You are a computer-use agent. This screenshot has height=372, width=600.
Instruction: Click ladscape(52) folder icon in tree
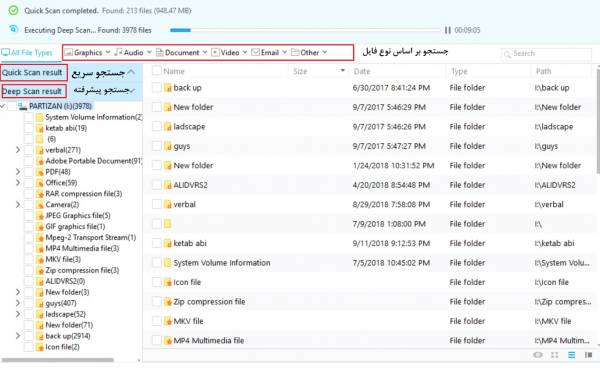click(x=39, y=314)
